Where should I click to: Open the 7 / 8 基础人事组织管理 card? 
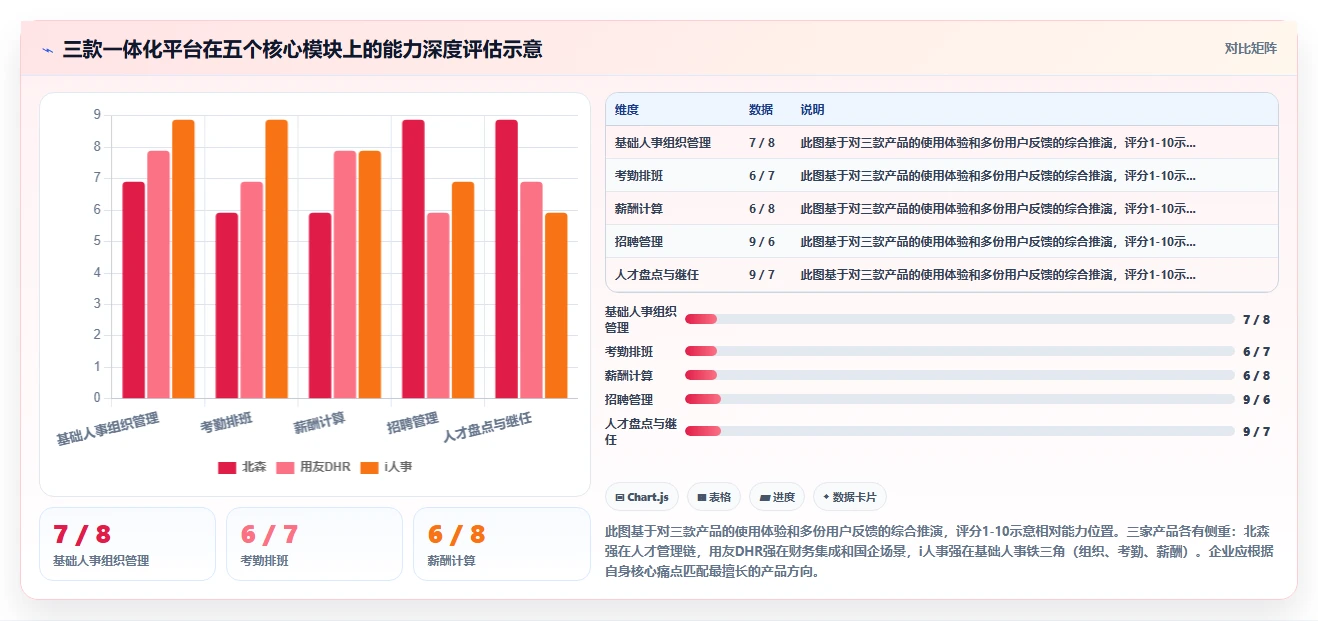[127, 544]
